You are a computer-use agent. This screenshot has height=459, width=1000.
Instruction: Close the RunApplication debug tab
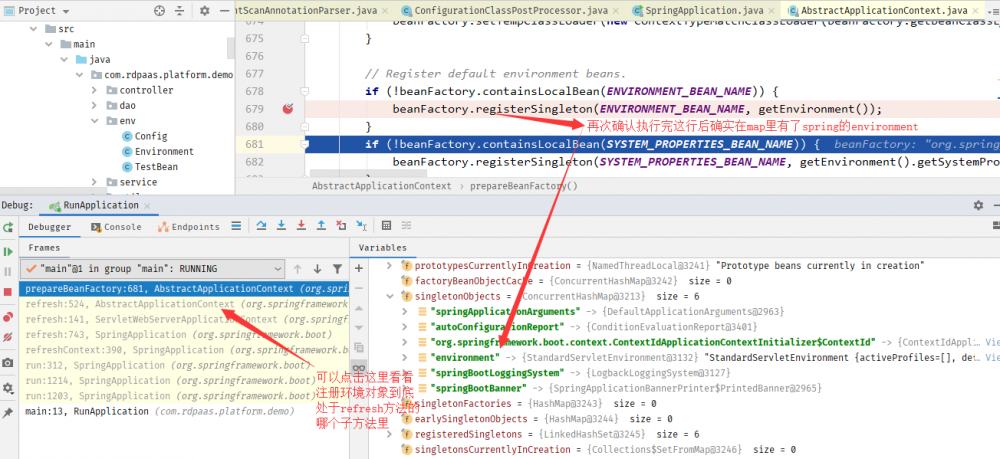point(148,206)
